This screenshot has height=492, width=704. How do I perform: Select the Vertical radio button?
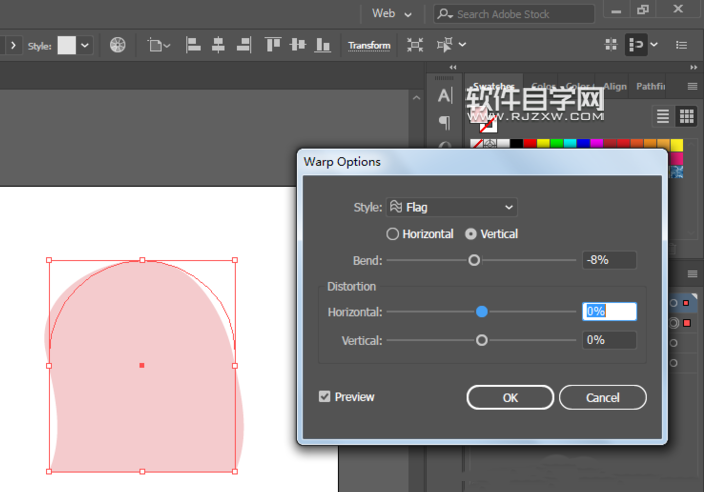tap(471, 234)
